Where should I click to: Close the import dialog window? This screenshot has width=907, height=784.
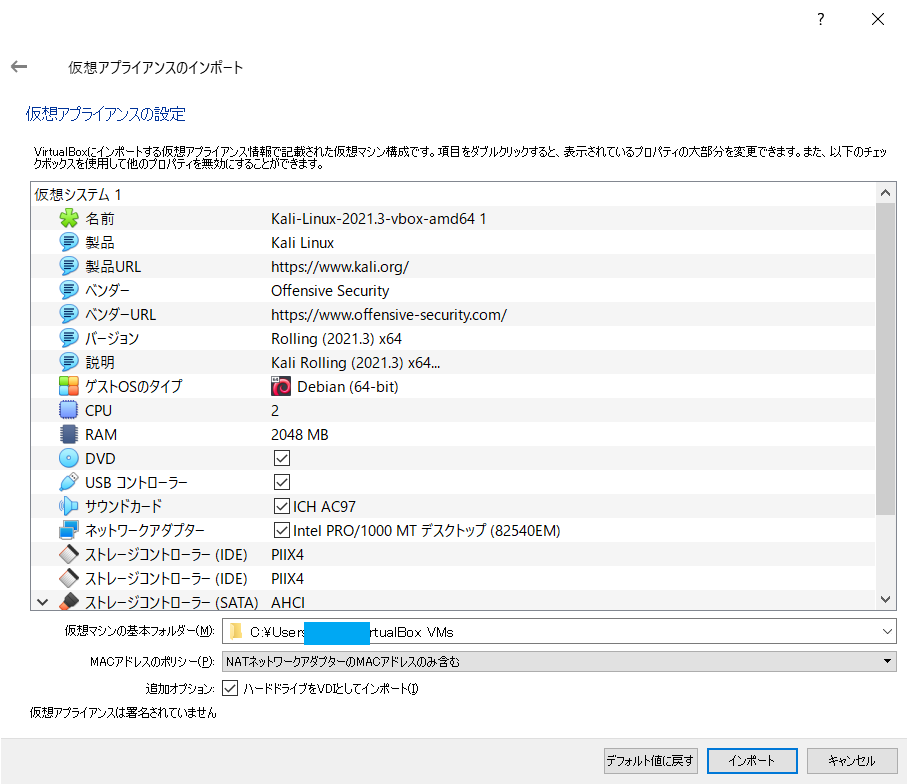[x=877, y=19]
